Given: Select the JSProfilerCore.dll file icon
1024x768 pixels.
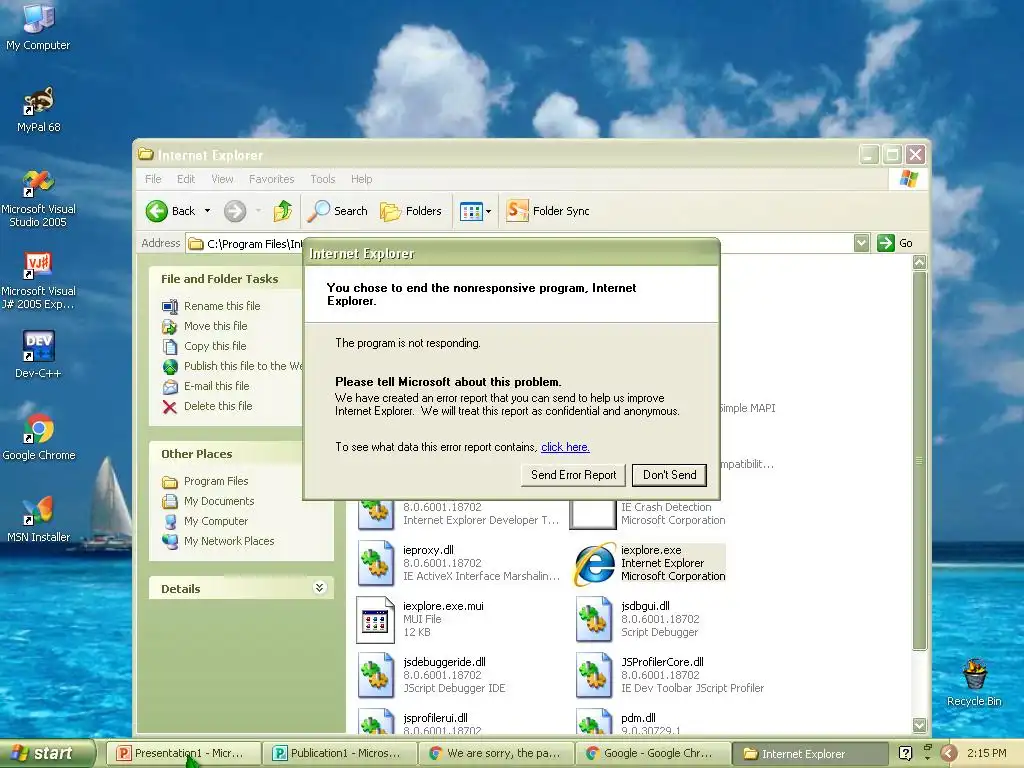Looking at the screenshot, I should [x=594, y=675].
